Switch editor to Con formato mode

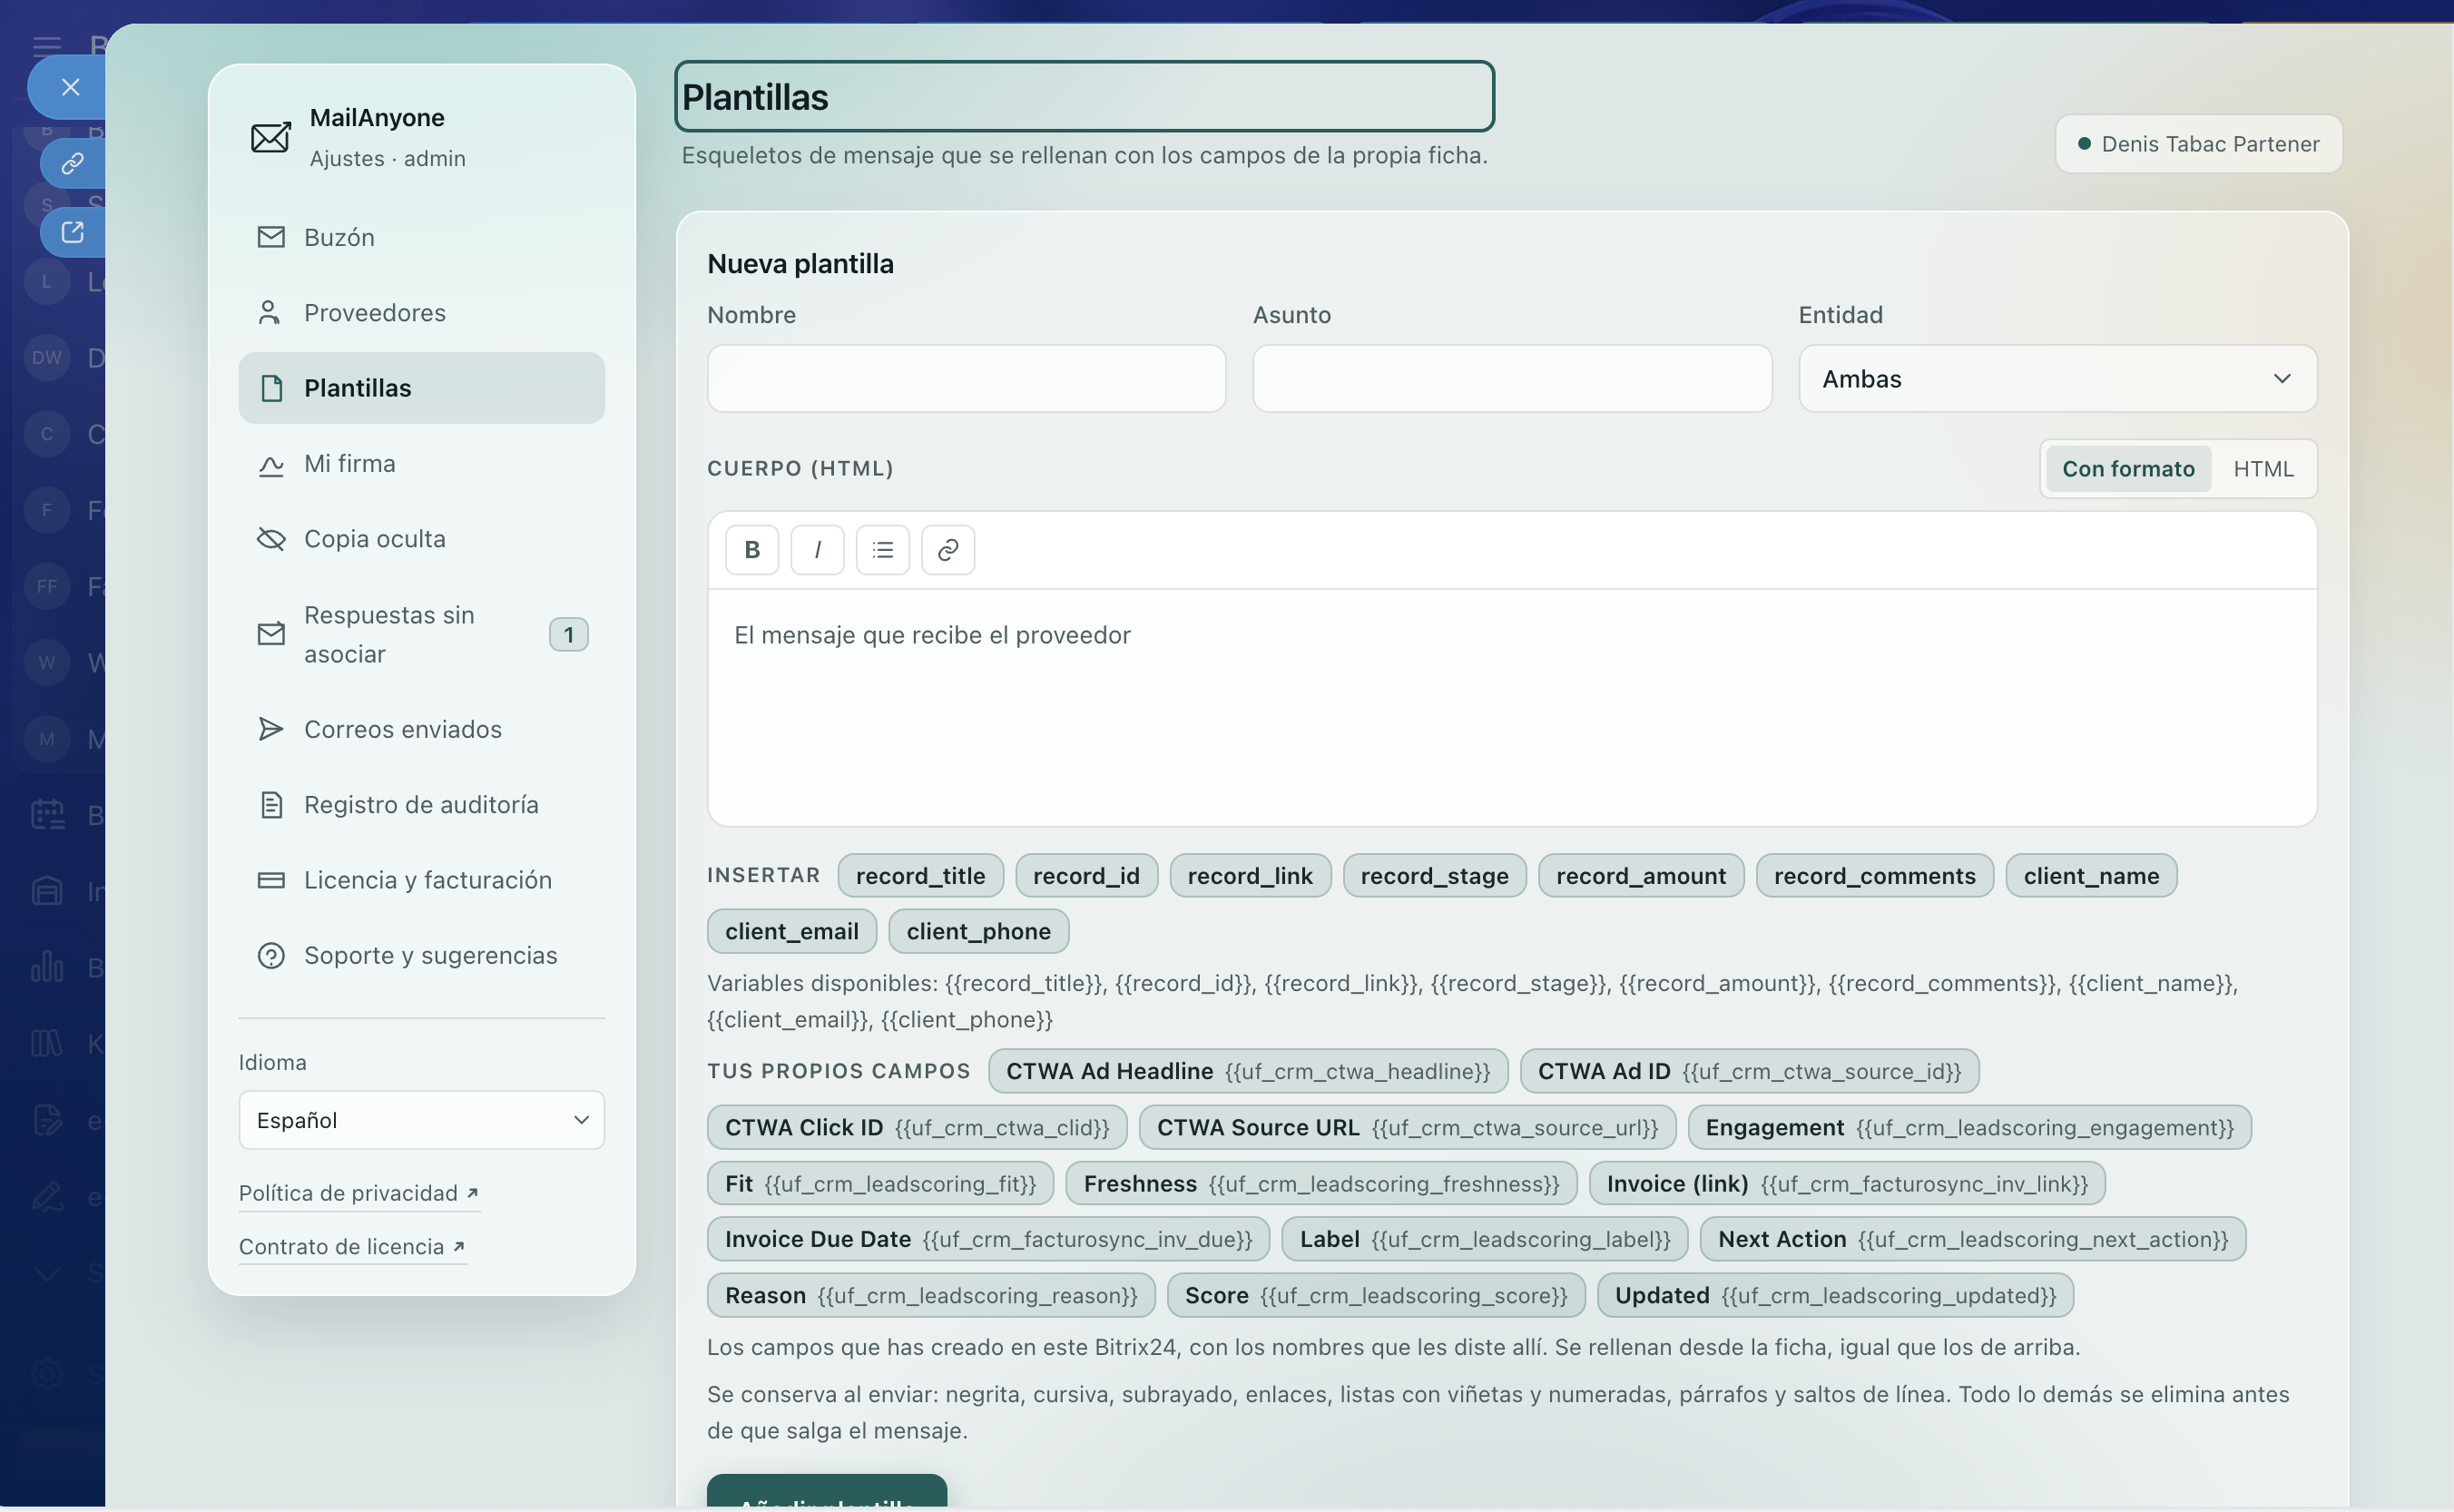tap(2127, 468)
